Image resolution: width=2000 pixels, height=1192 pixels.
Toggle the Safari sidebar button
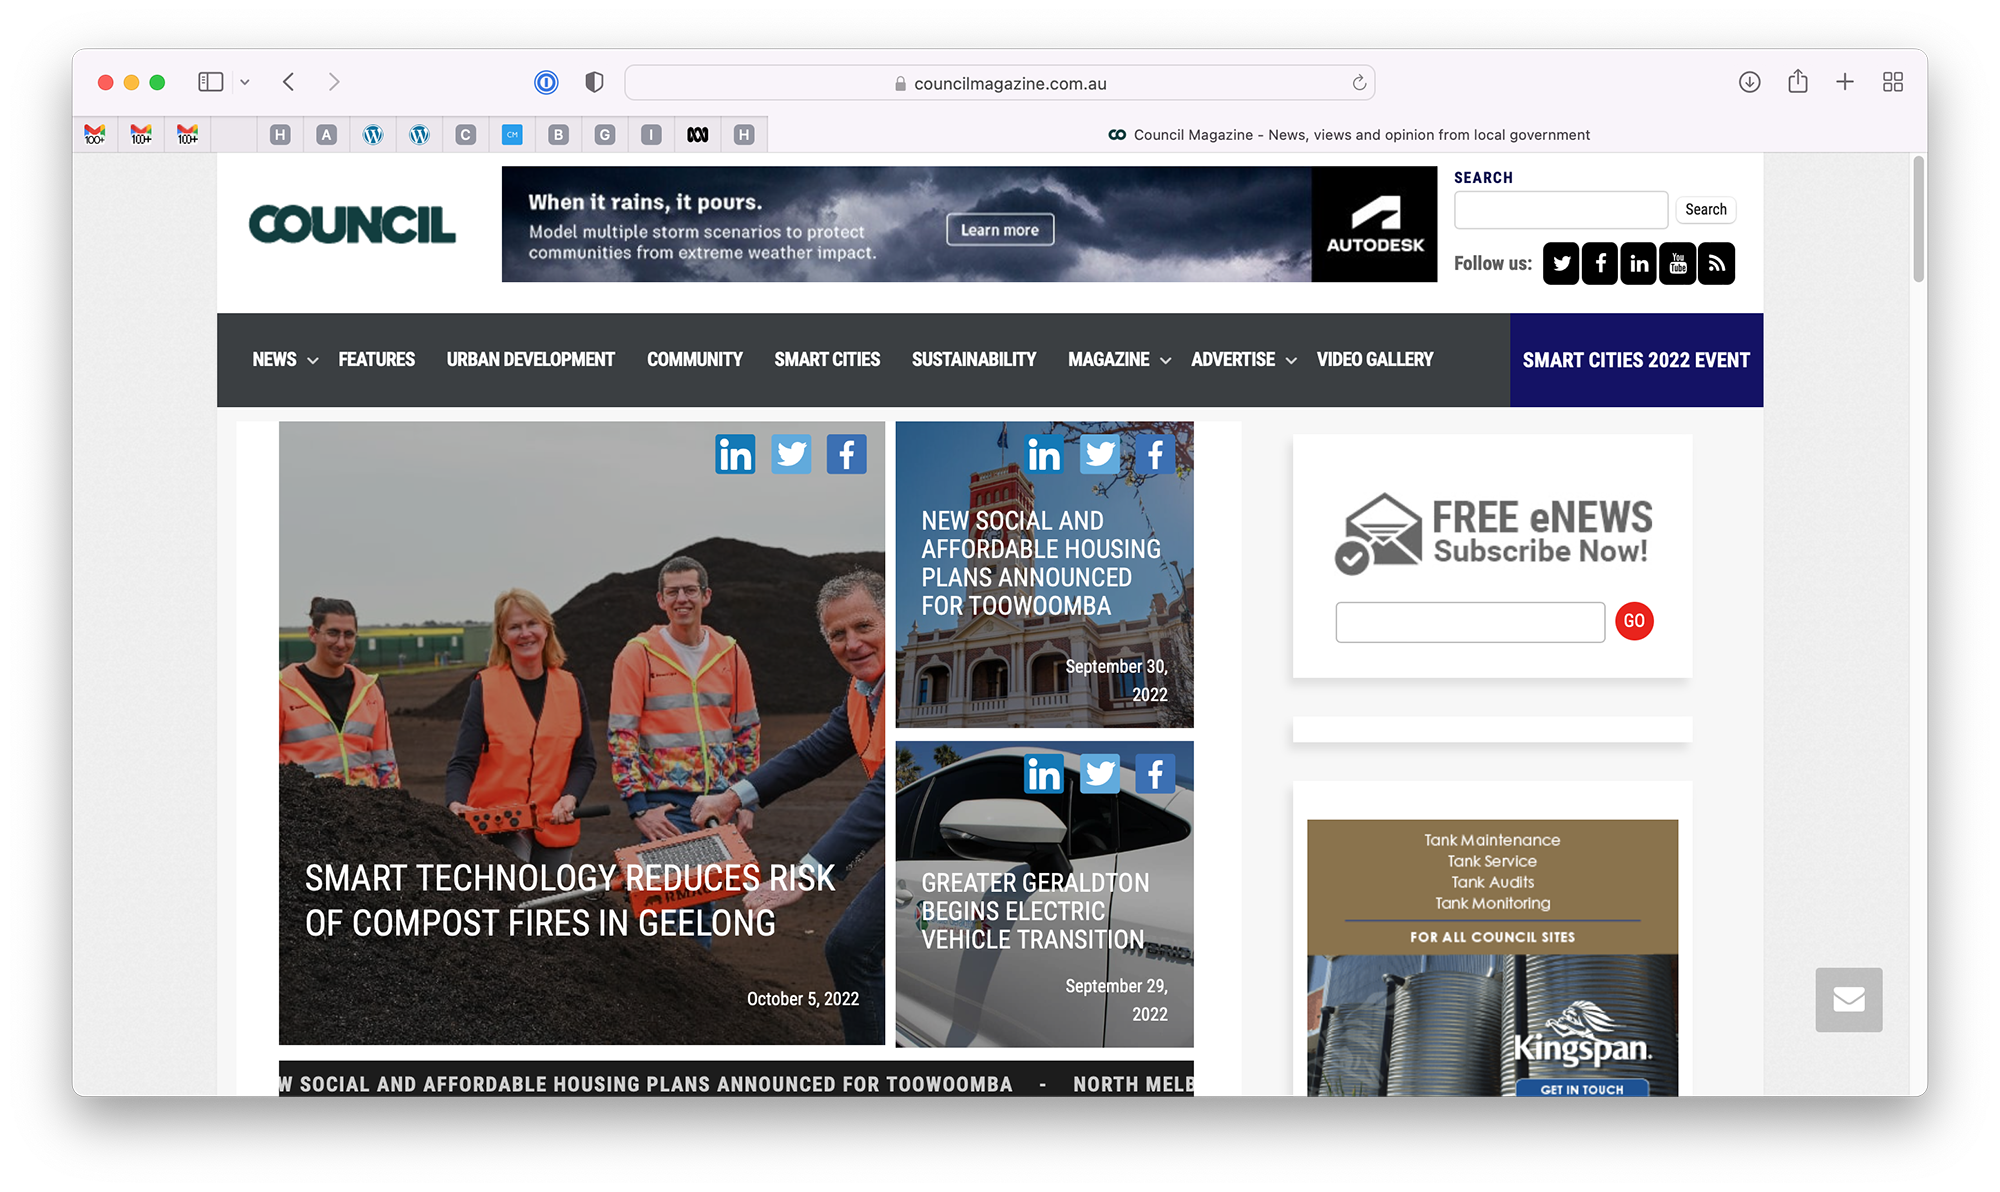(x=210, y=83)
